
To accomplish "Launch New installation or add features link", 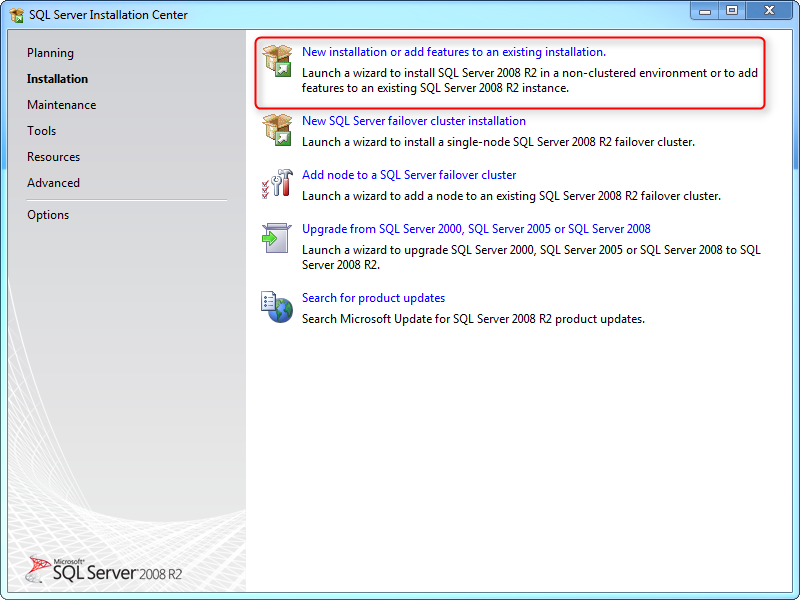I will [454, 52].
